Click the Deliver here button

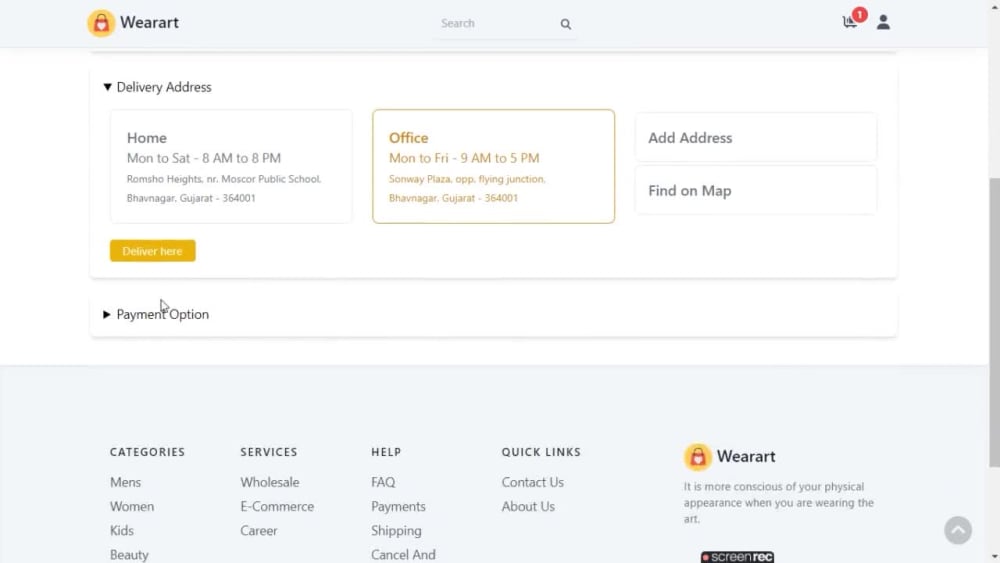point(152,251)
